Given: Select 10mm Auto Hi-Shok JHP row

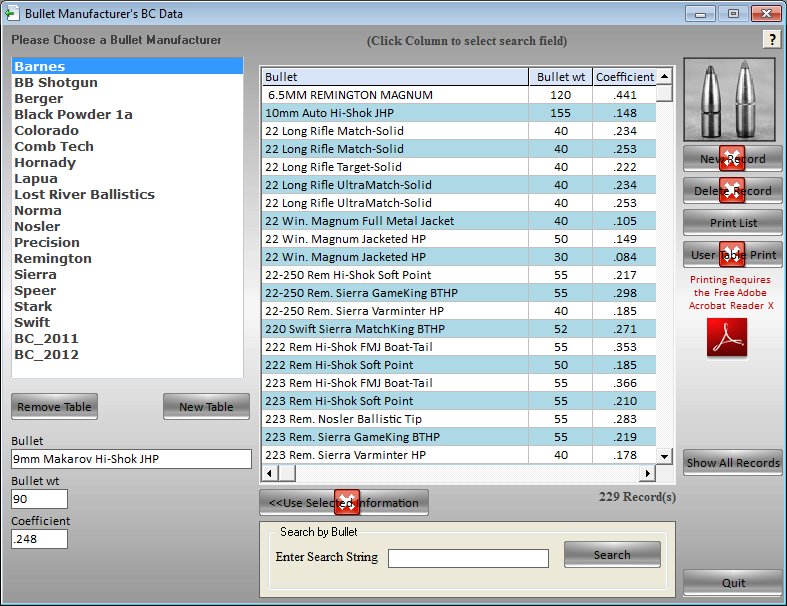Looking at the screenshot, I should (x=459, y=113).
